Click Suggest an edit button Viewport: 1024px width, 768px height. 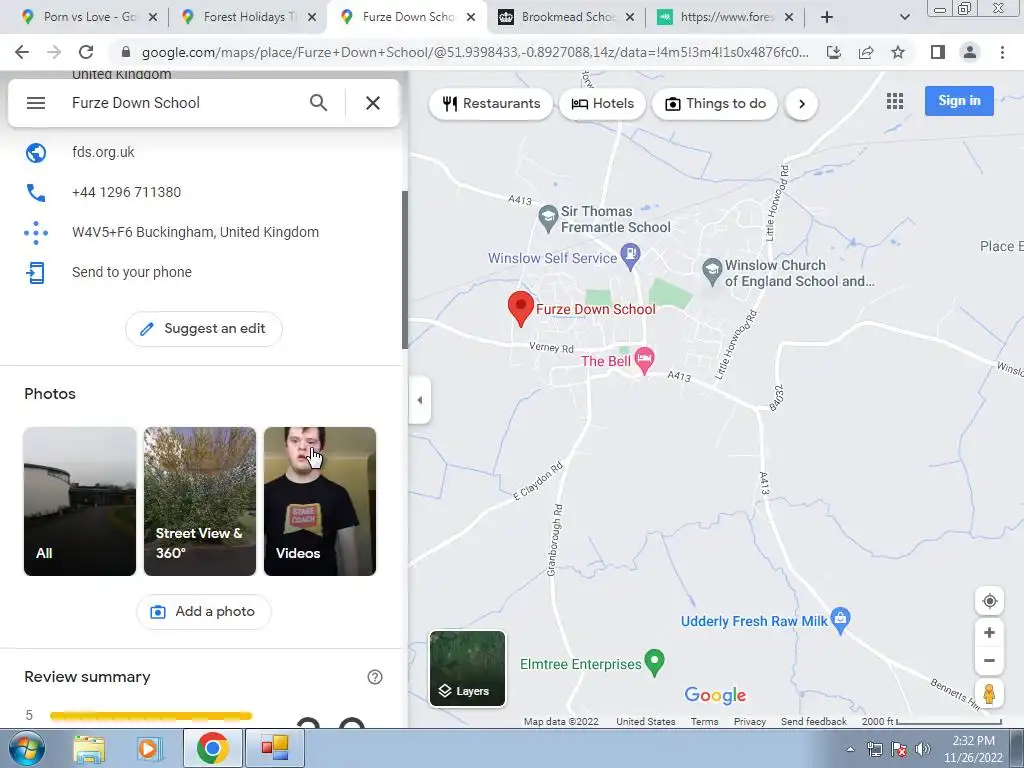(x=204, y=328)
